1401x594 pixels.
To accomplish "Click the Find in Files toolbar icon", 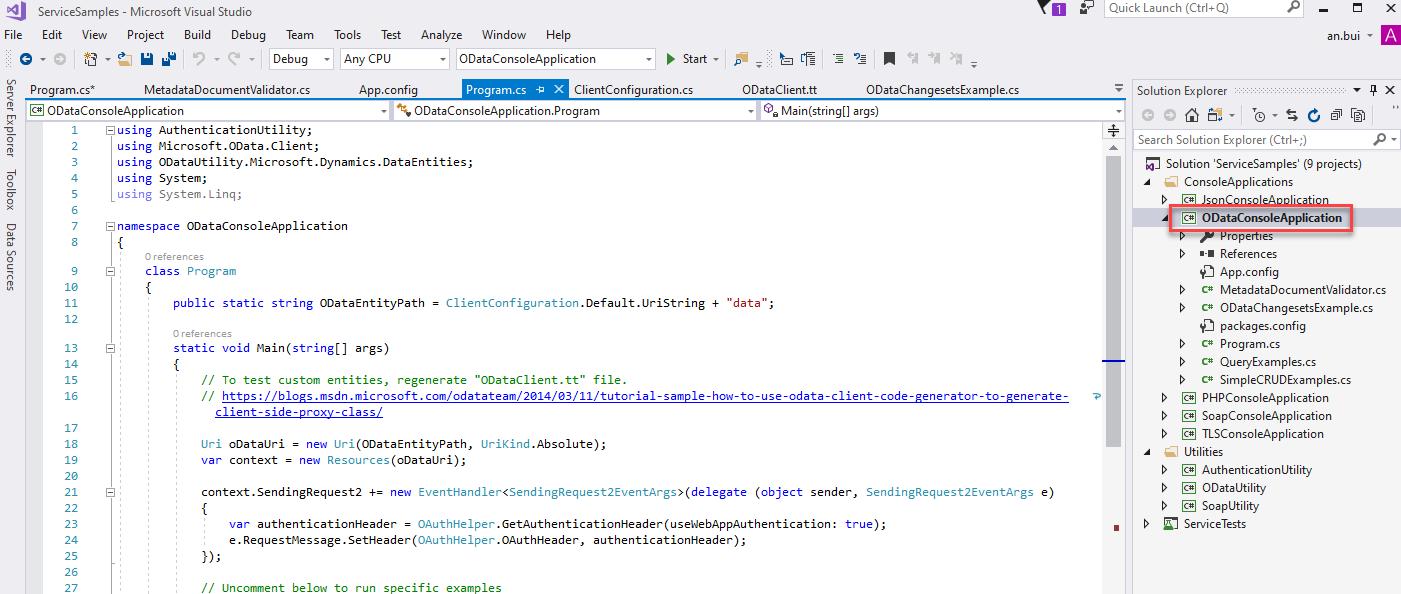I will [x=740, y=59].
